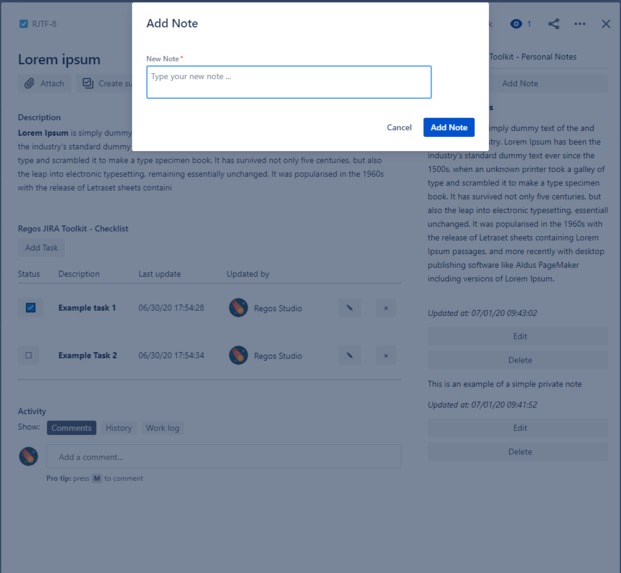Edit Example task 1 with pencil icon
621x573 pixels.
pos(349,308)
